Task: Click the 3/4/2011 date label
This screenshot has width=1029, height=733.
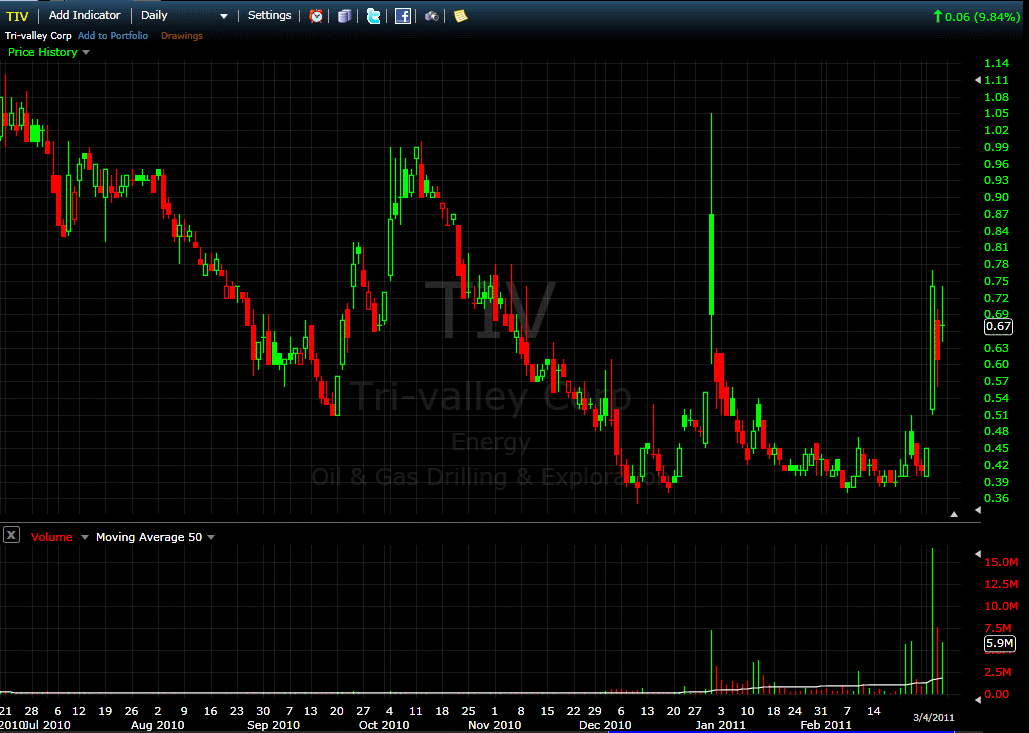Action: (x=934, y=717)
